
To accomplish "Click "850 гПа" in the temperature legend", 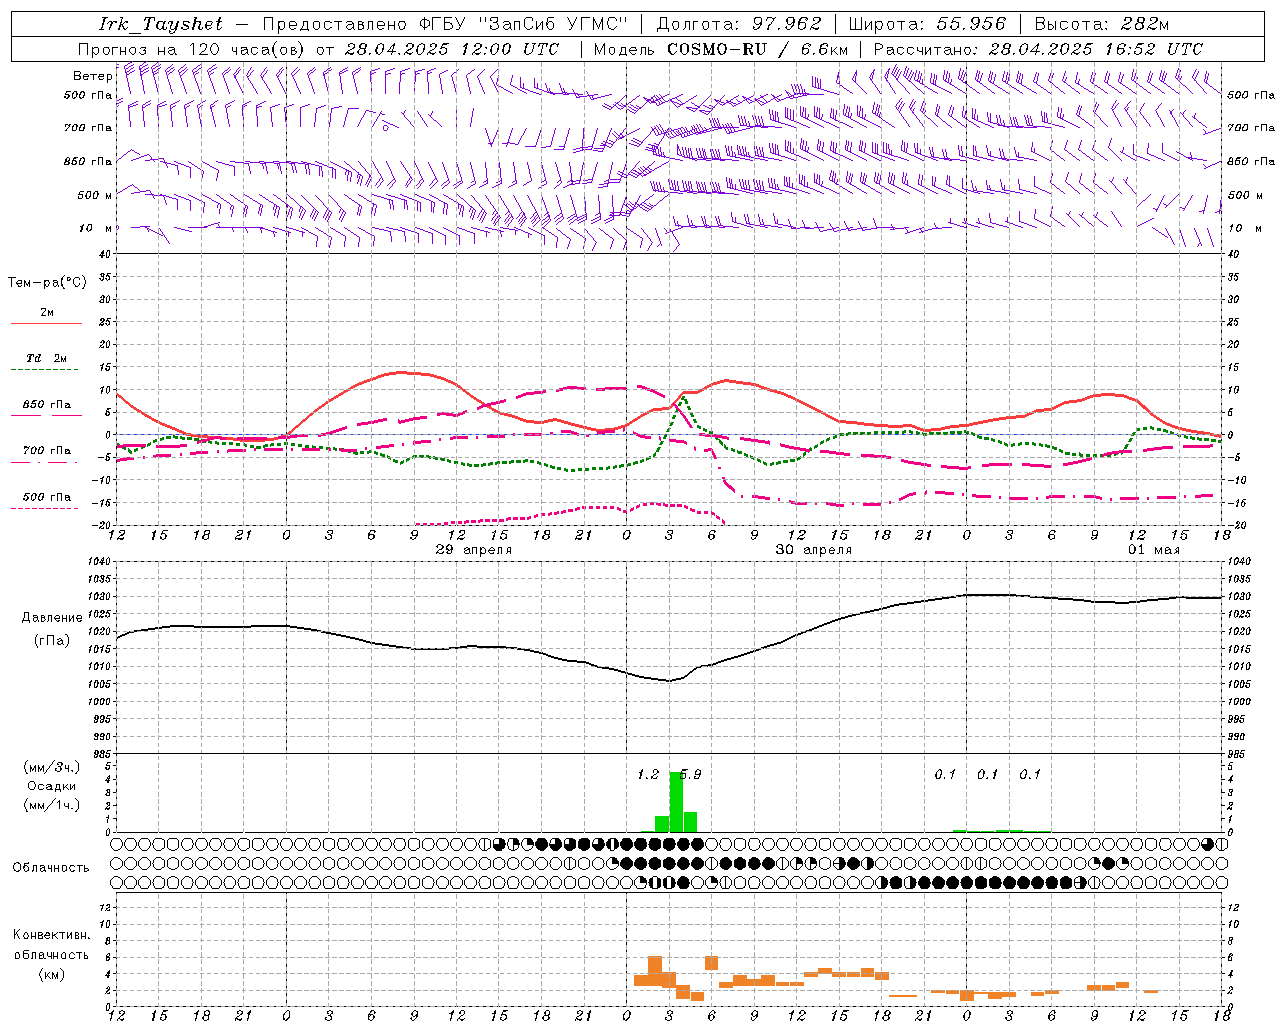I will [46, 405].
